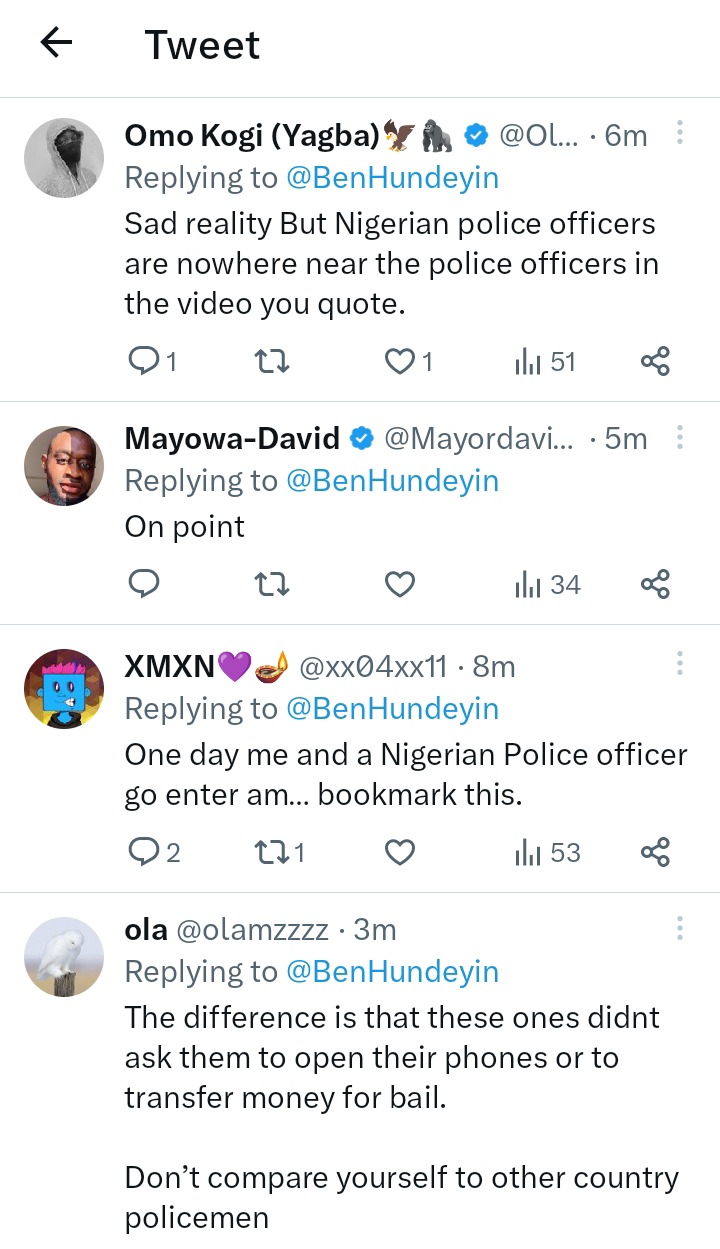Open more options for XMXN's tweet

pyautogui.click(x=680, y=664)
